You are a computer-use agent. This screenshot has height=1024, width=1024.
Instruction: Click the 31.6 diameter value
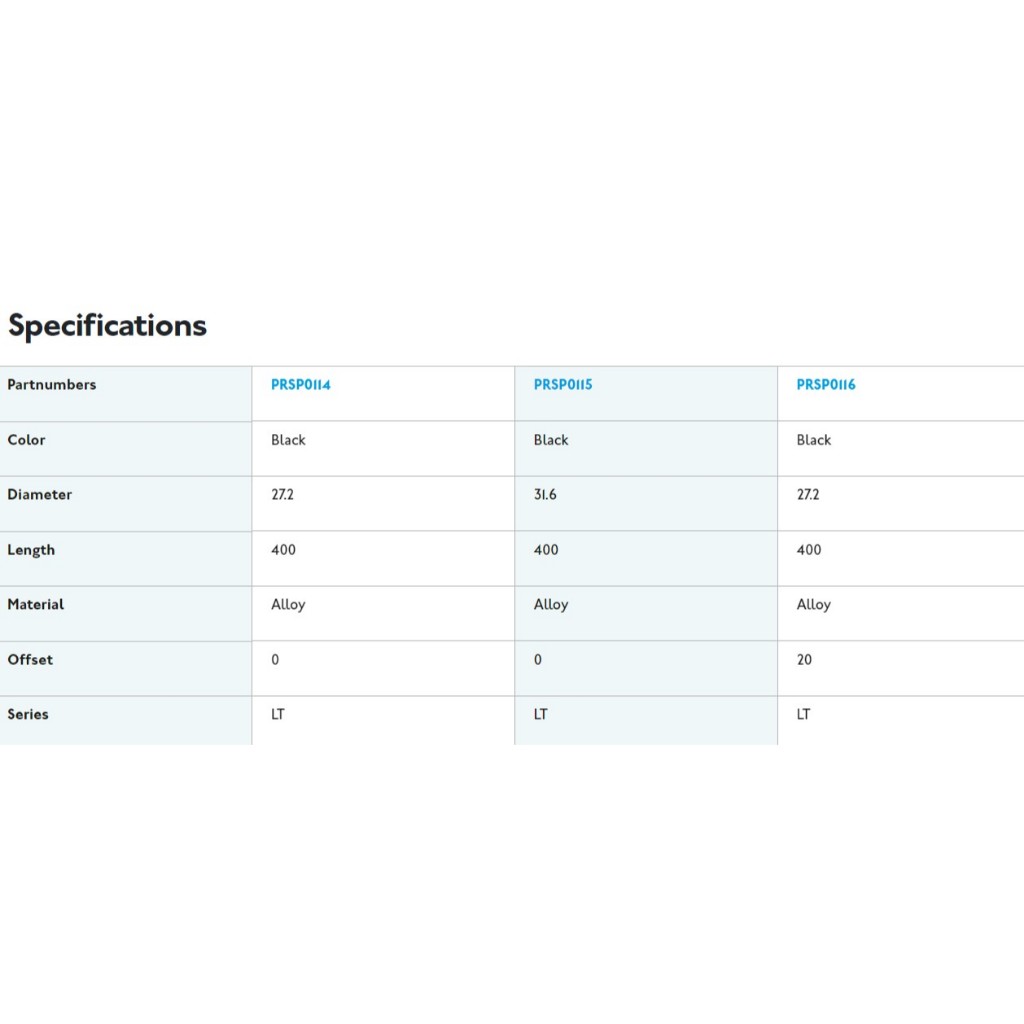pos(545,495)
